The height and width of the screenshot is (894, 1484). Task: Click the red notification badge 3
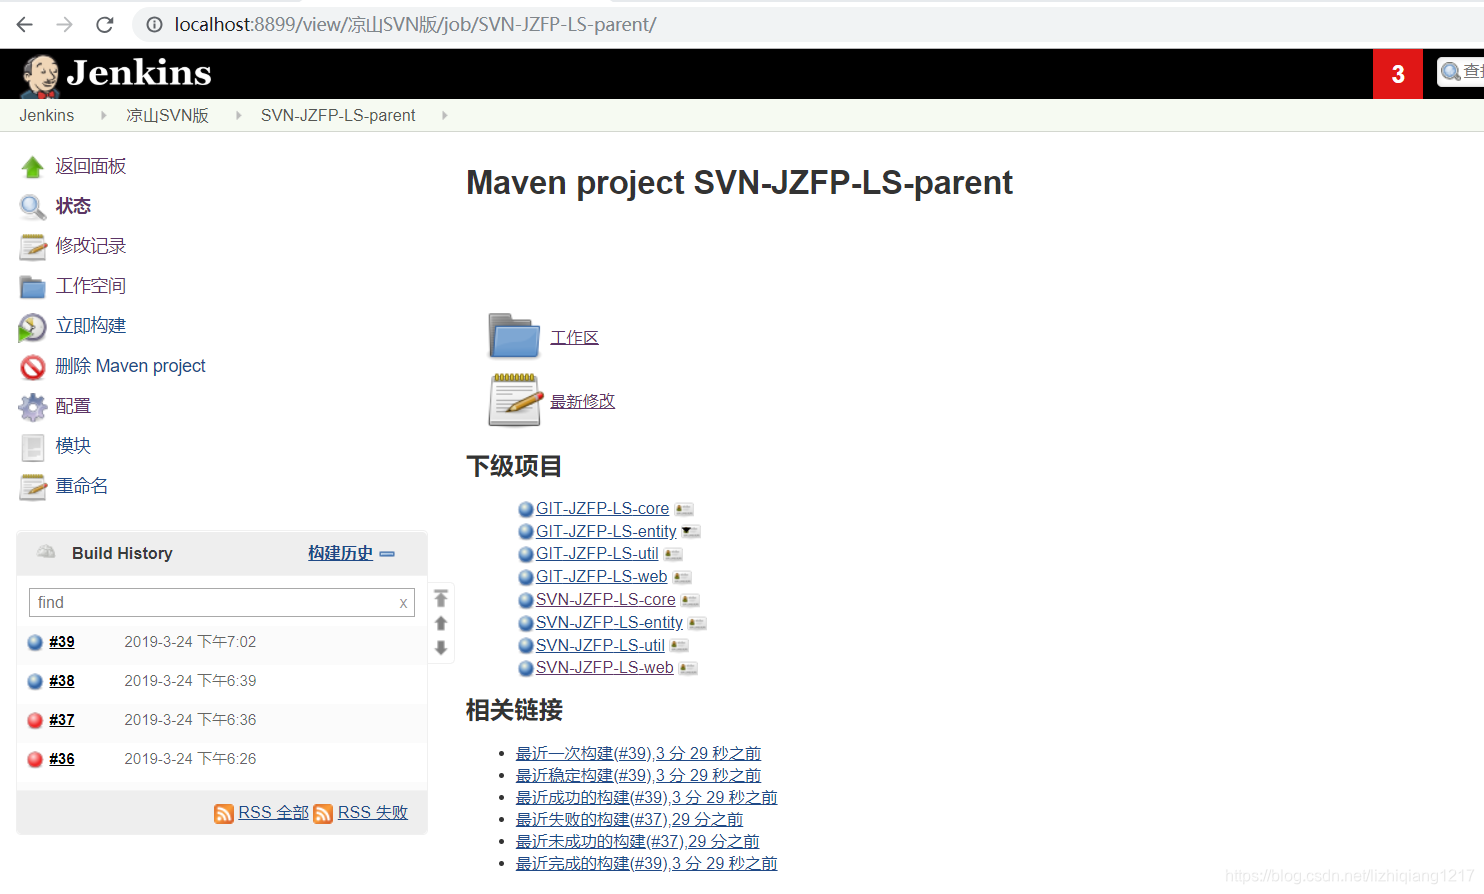coord(1398,74)
